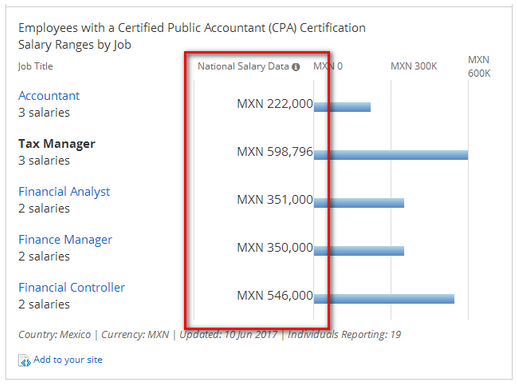Click 2 salaries under Financial Analyst
Screen dimensions: 517x386
pyautogui.click(x=44, y=209)
